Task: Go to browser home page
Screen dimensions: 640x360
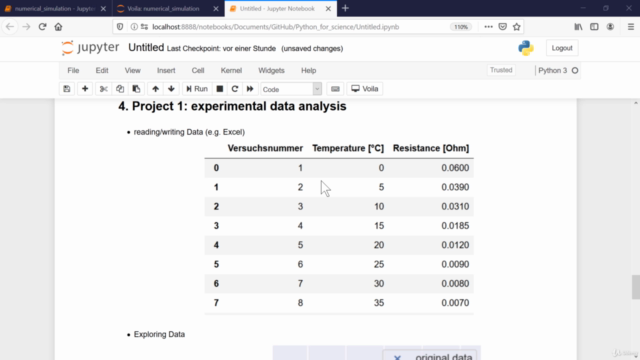Action: pyautogui.click(x=58, y=27)
